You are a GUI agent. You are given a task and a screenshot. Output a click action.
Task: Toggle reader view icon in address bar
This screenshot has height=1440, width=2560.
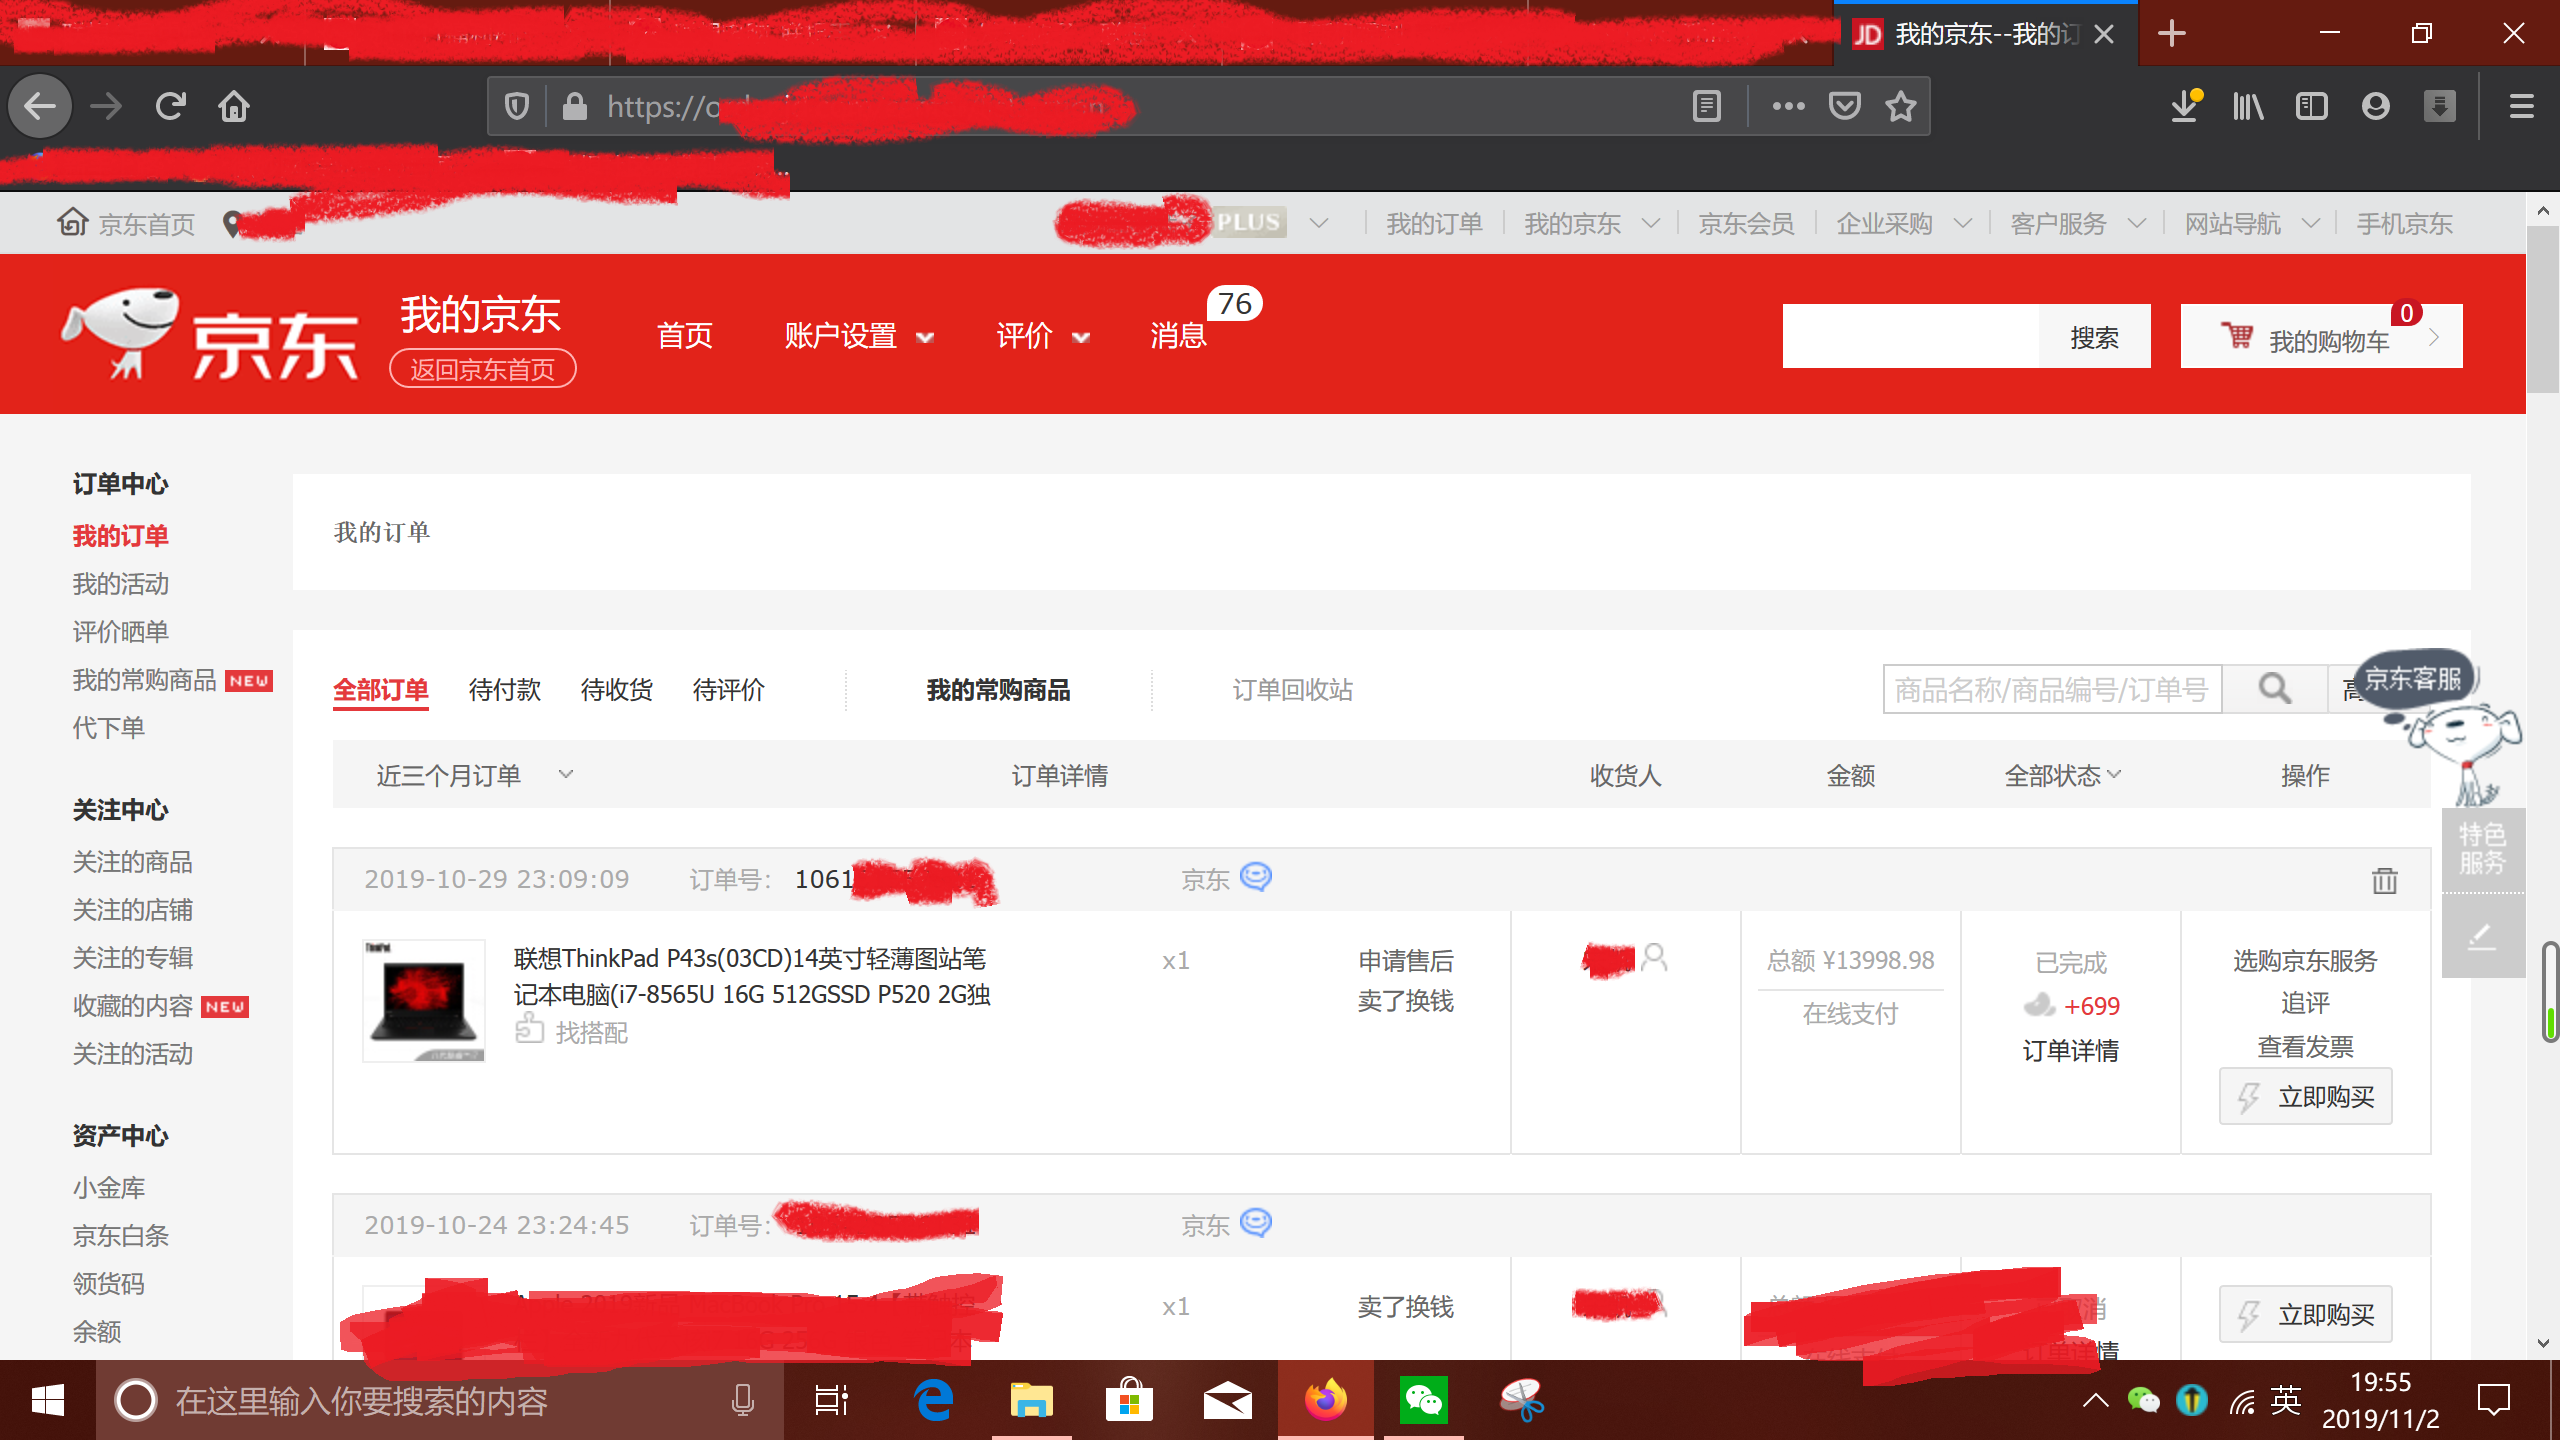[1707, 106]
